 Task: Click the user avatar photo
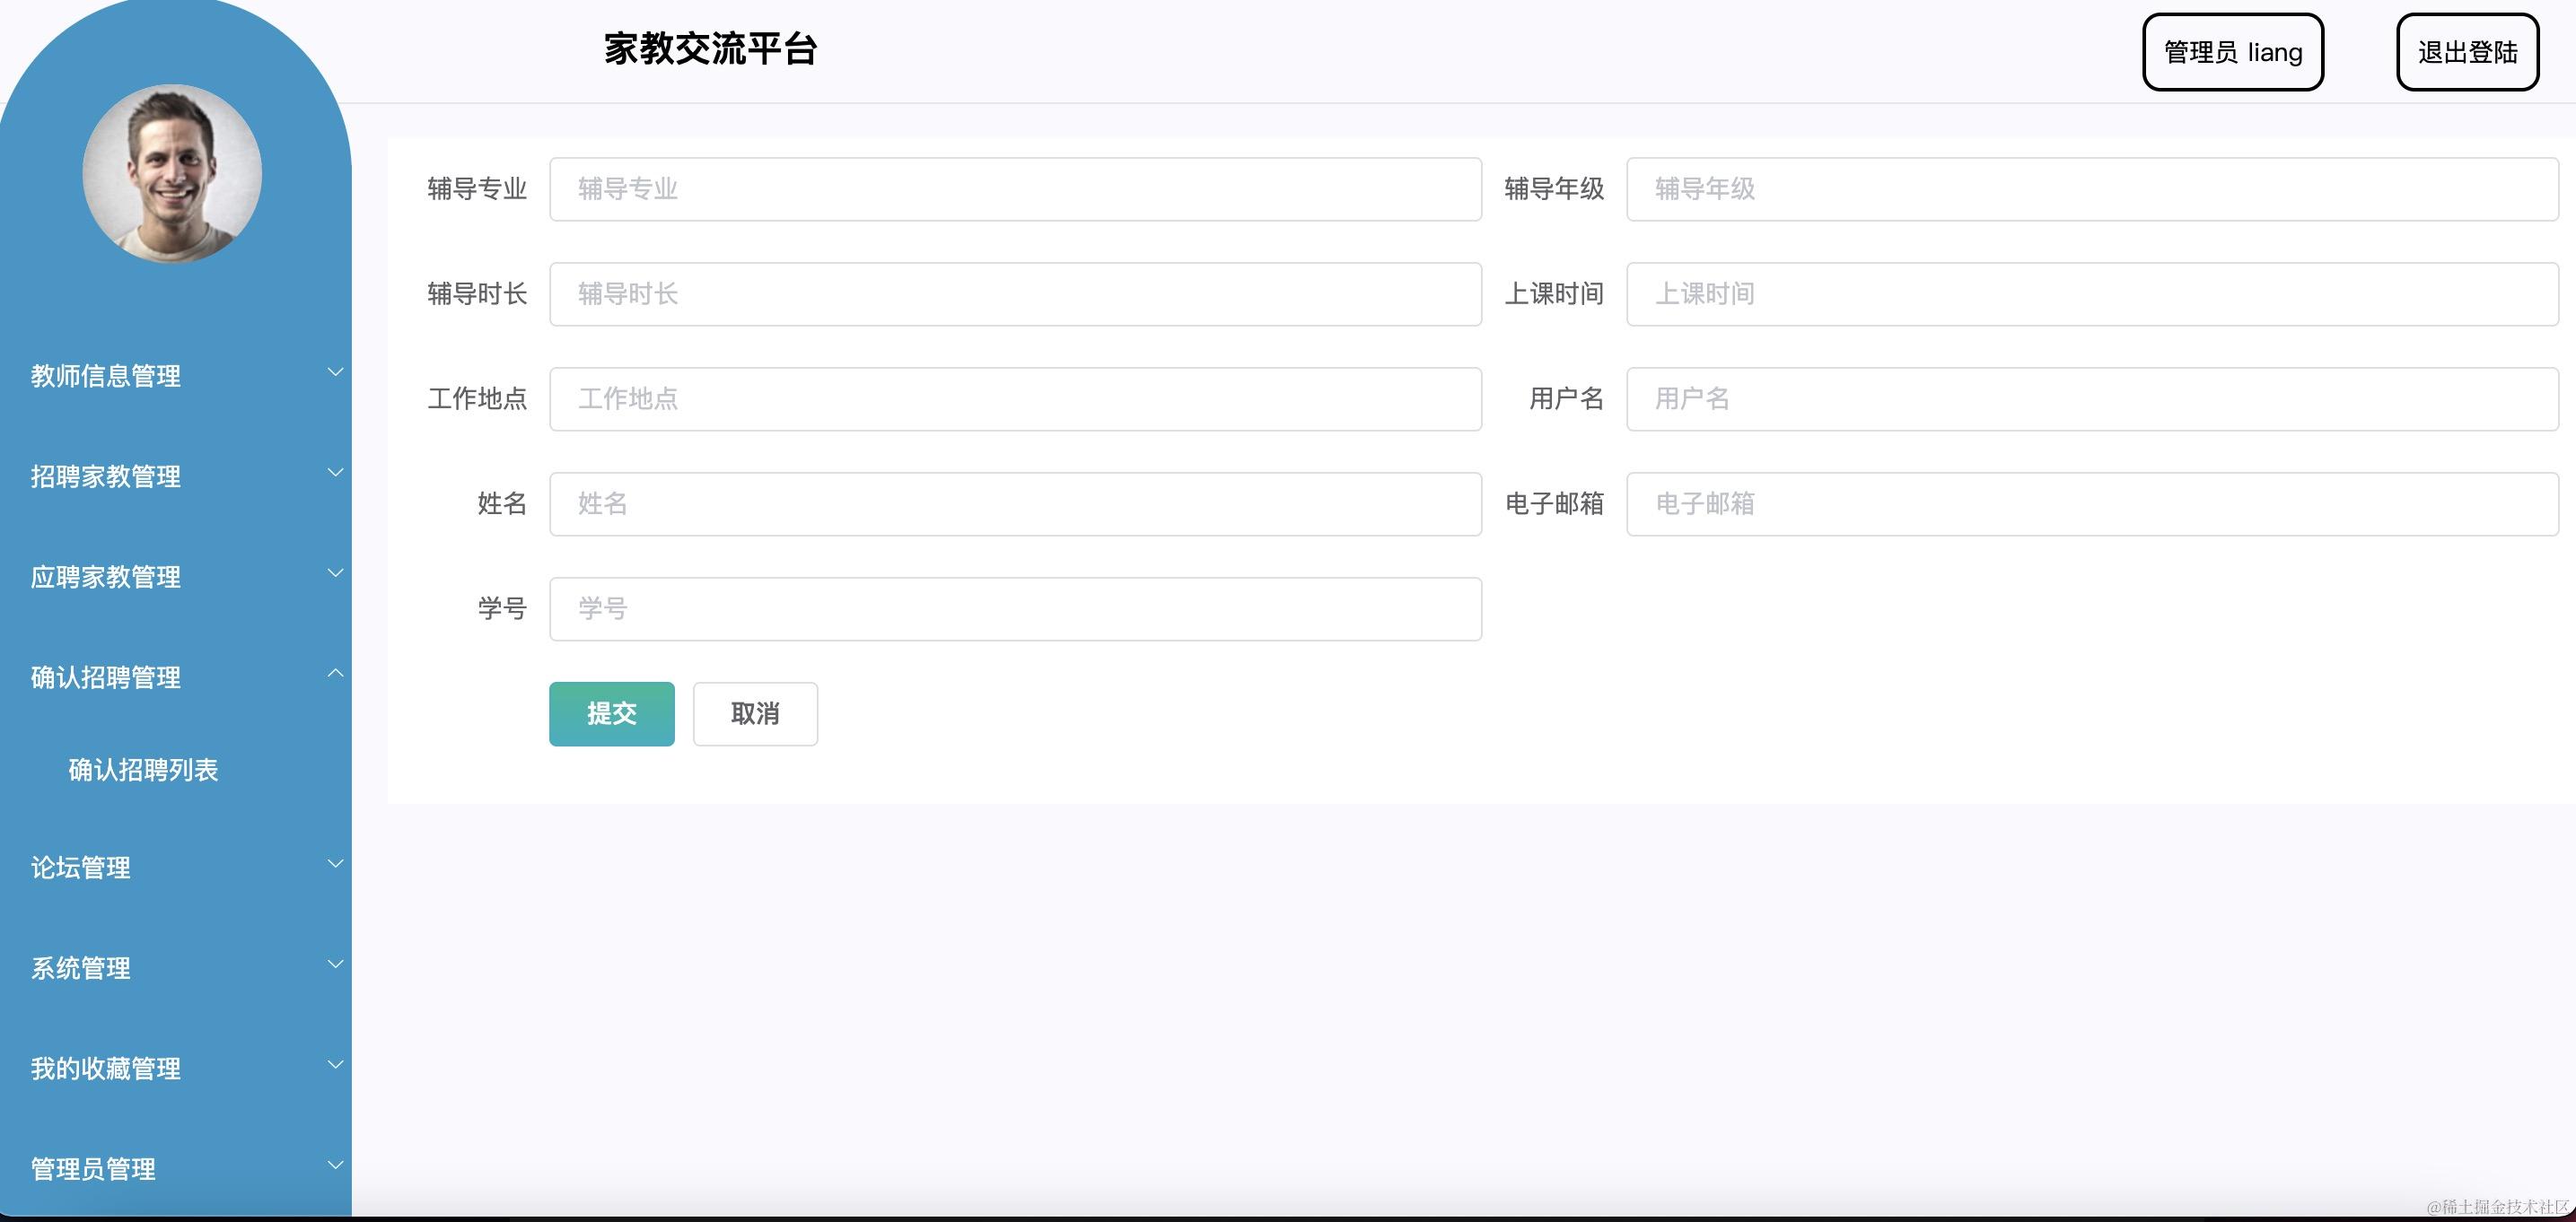(x=172, y=174)
